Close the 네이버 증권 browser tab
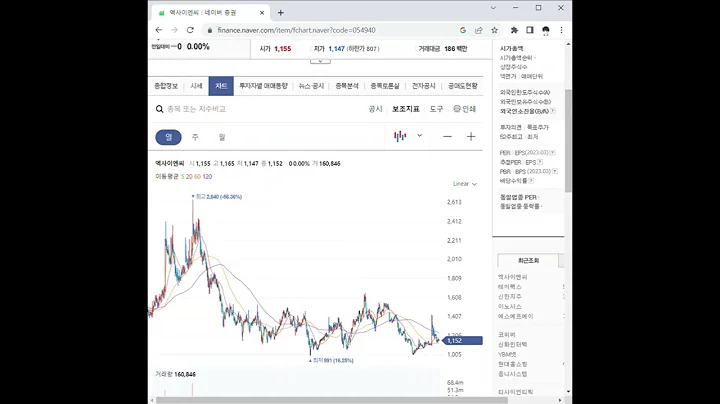This screenshot has width=720, height=404. pyautogui.click(x=262, y=13)
